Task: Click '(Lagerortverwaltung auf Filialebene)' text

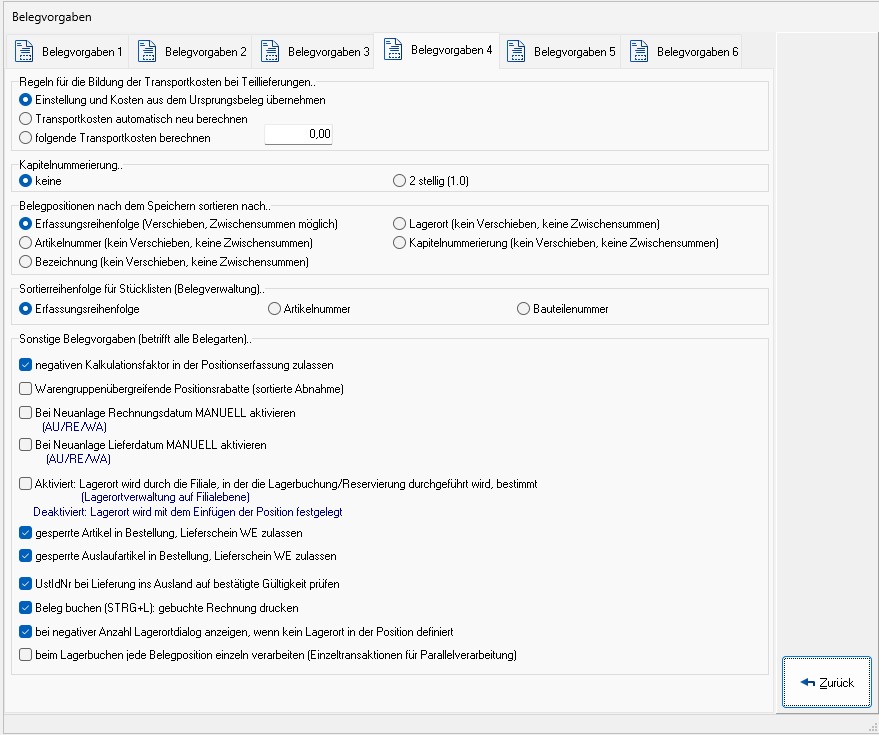Action: (165, 497)
